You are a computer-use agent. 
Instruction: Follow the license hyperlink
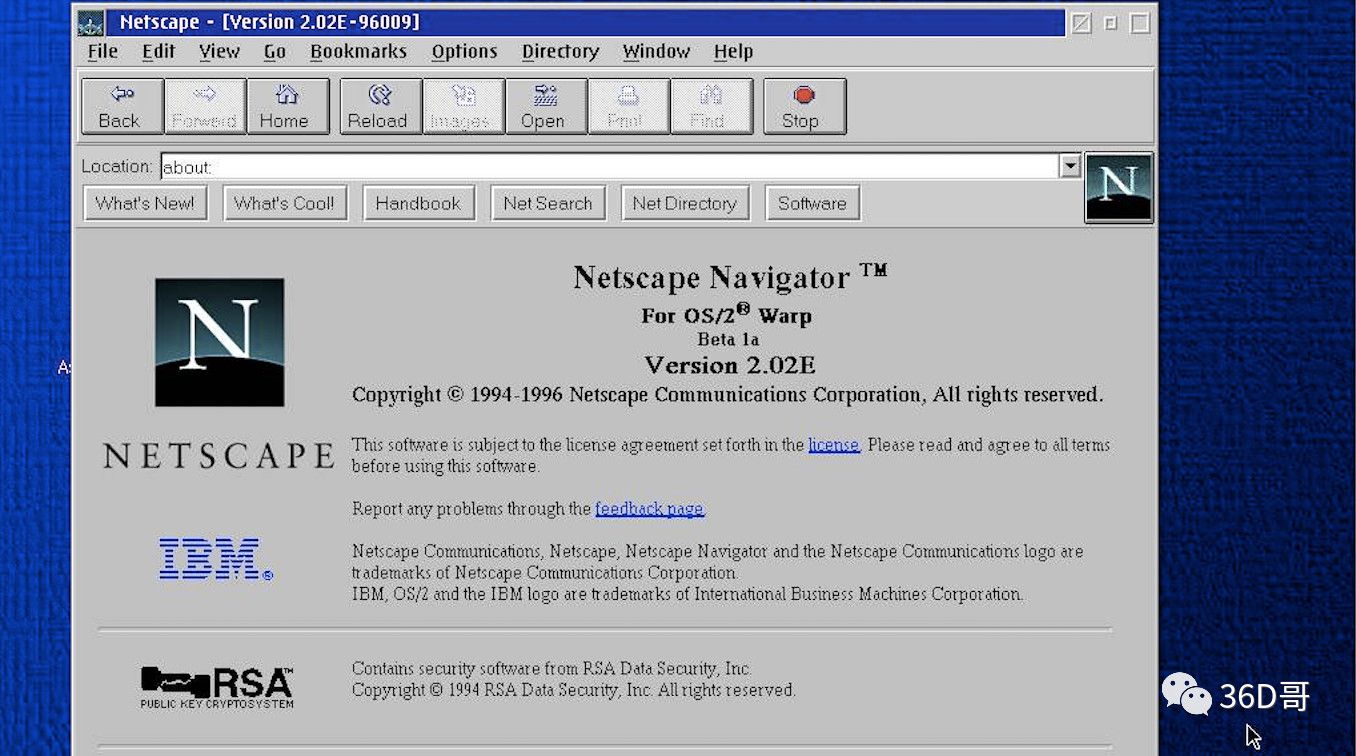834,445
